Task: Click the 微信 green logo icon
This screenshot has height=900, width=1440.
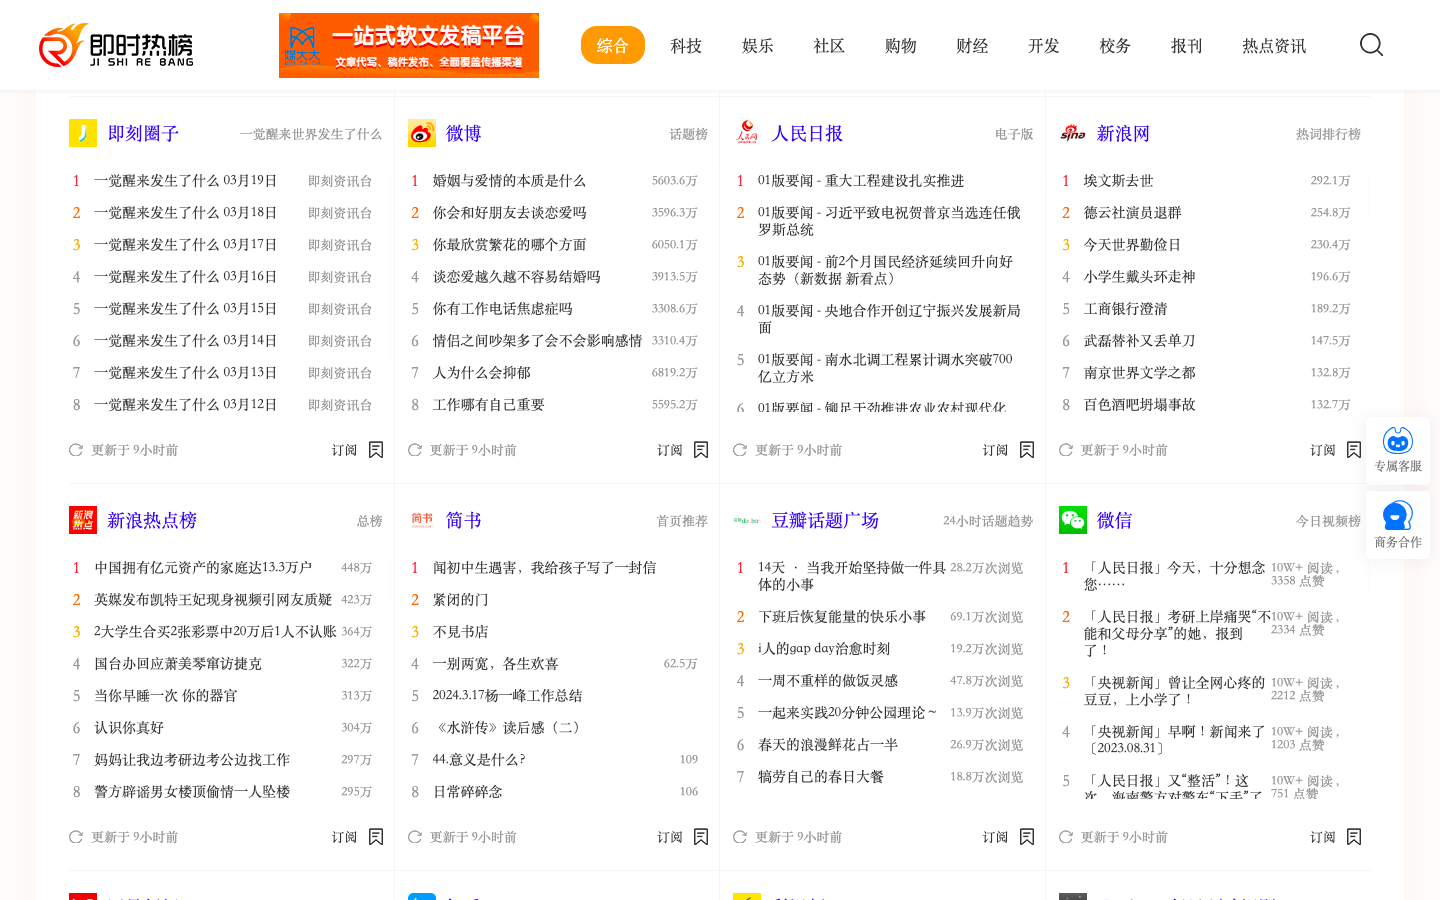Action: pyautogui.click(x=1073, y=520)
